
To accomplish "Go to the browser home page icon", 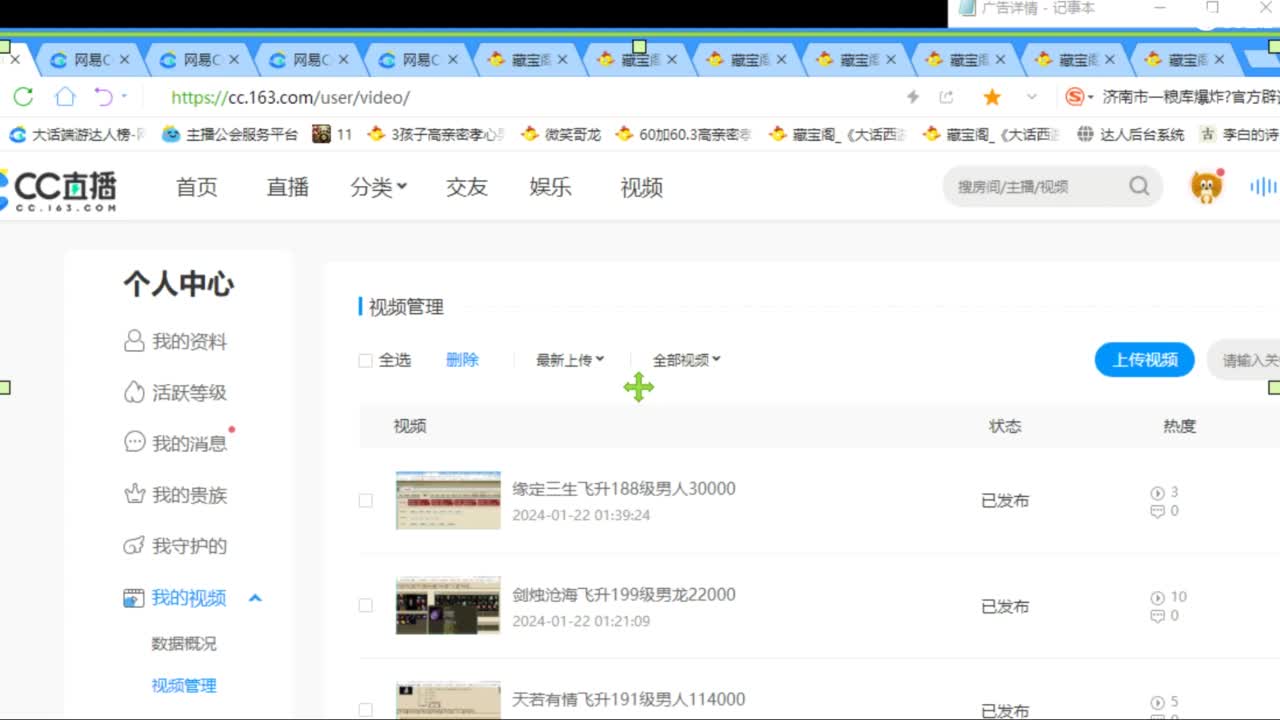I will [65, 97].
